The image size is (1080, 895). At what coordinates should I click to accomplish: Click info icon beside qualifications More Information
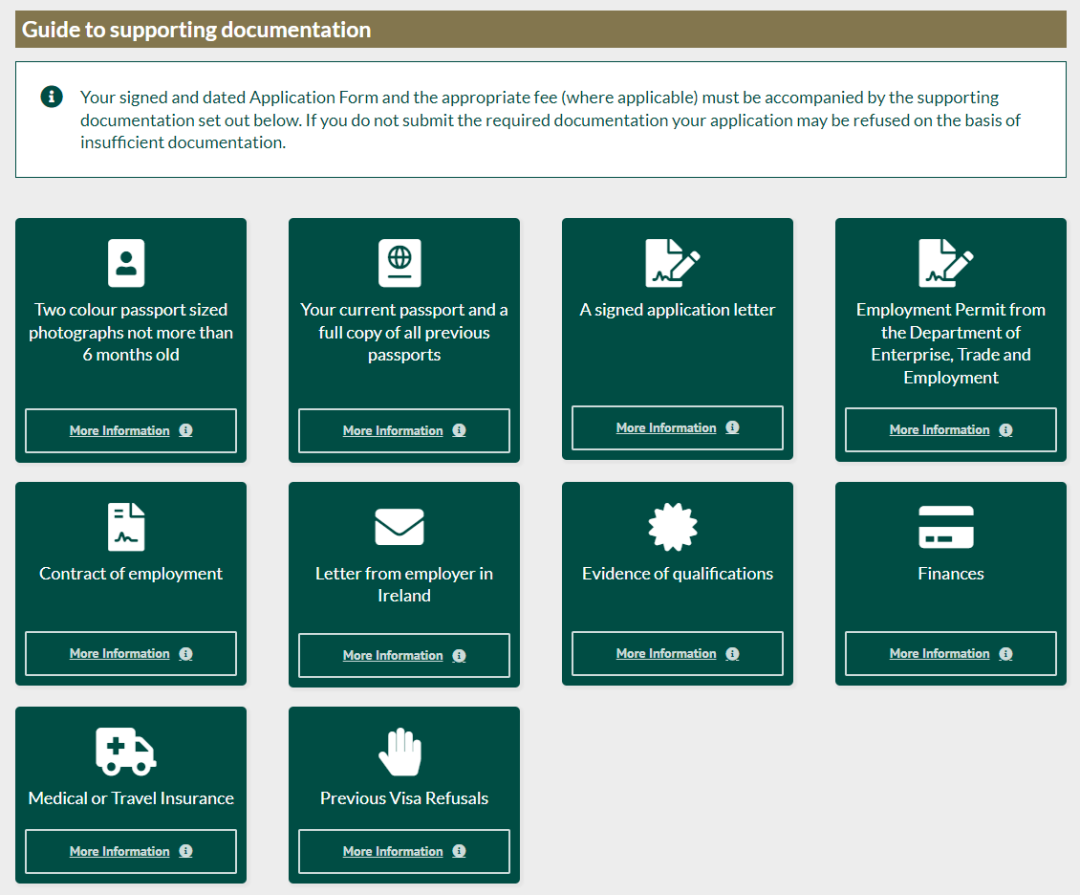point(732,653)
